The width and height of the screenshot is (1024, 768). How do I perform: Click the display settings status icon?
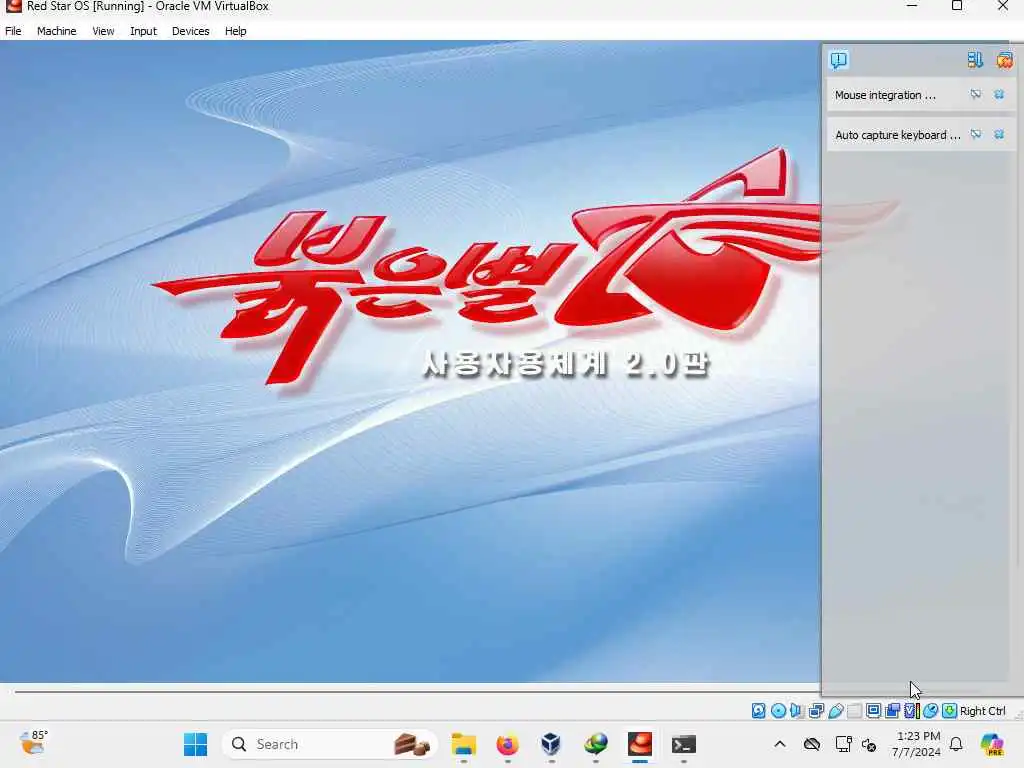point(873,711)
